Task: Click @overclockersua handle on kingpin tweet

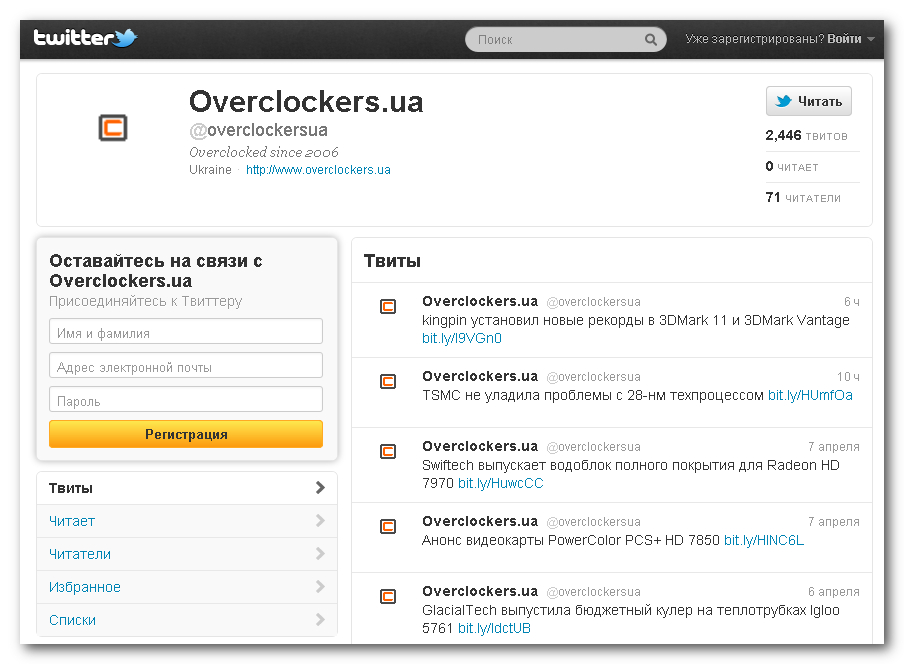Action: click(x=593, y=302)
